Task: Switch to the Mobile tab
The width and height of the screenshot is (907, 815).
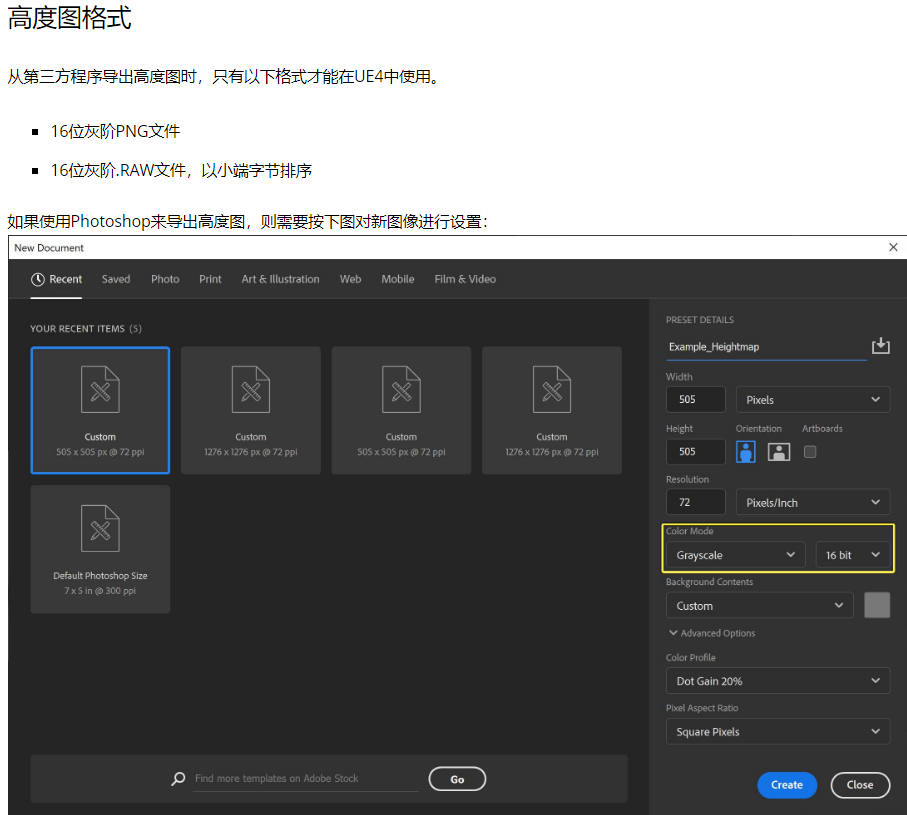Action: click(397, 279)
